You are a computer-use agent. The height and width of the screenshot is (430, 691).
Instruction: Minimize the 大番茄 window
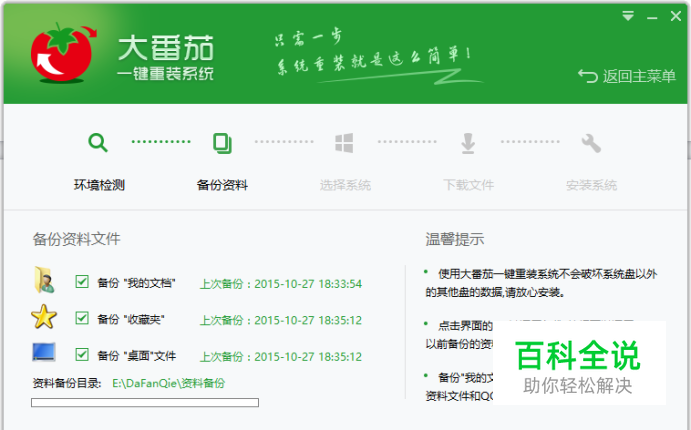pos(652,18)
